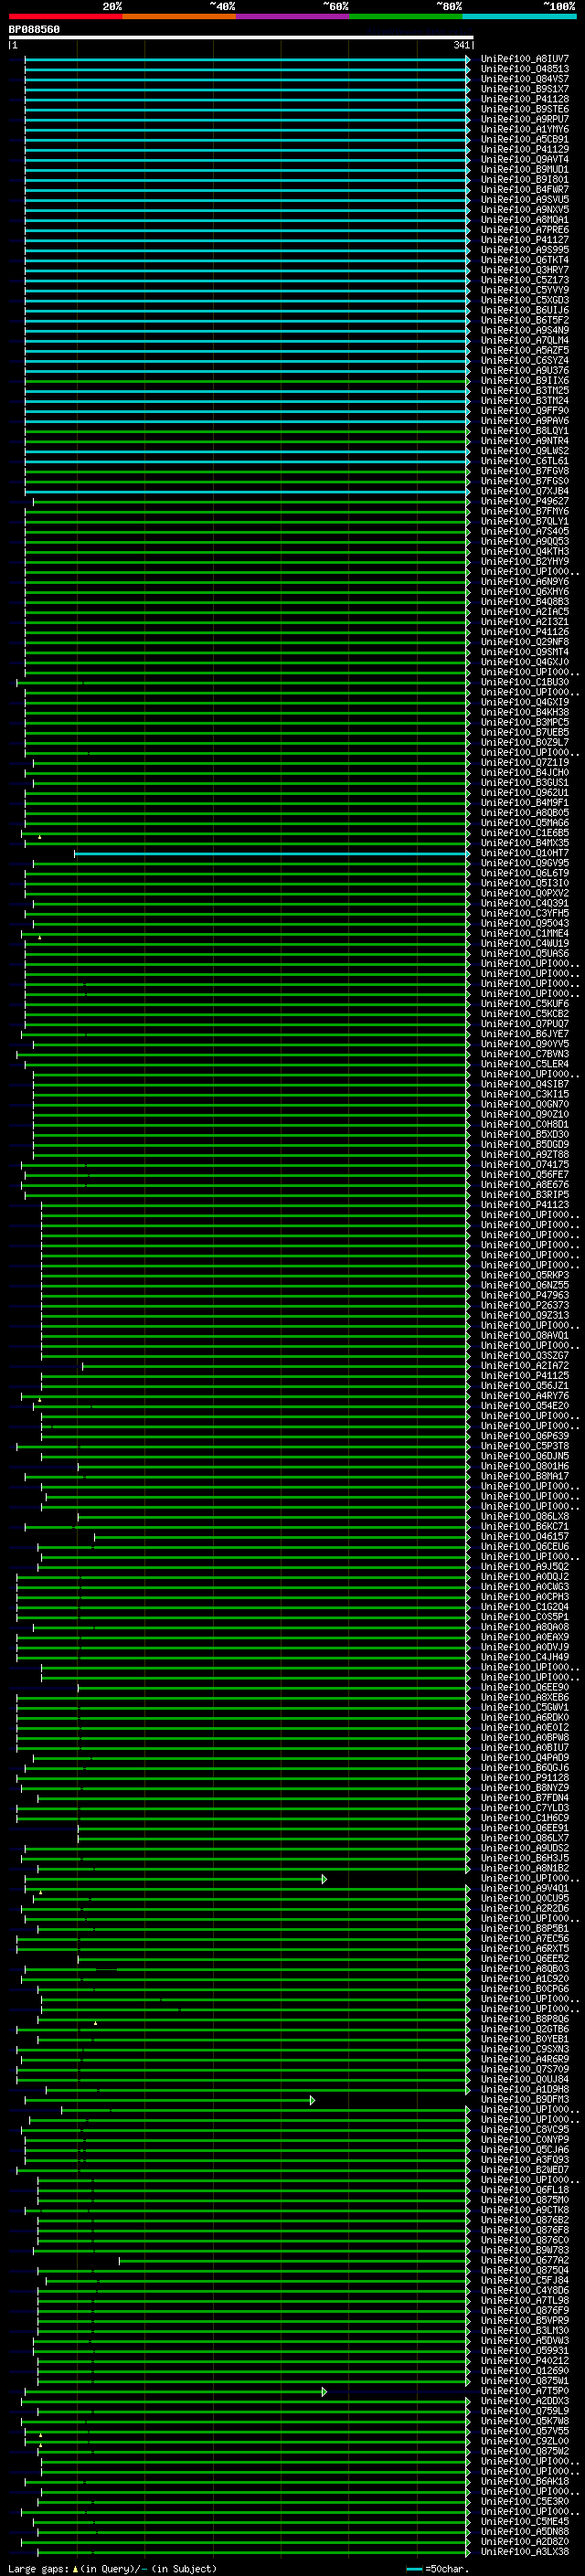585x2576 pixels.
Task: Click UniRef100_O59931 label
Action: pos(524,2350)
